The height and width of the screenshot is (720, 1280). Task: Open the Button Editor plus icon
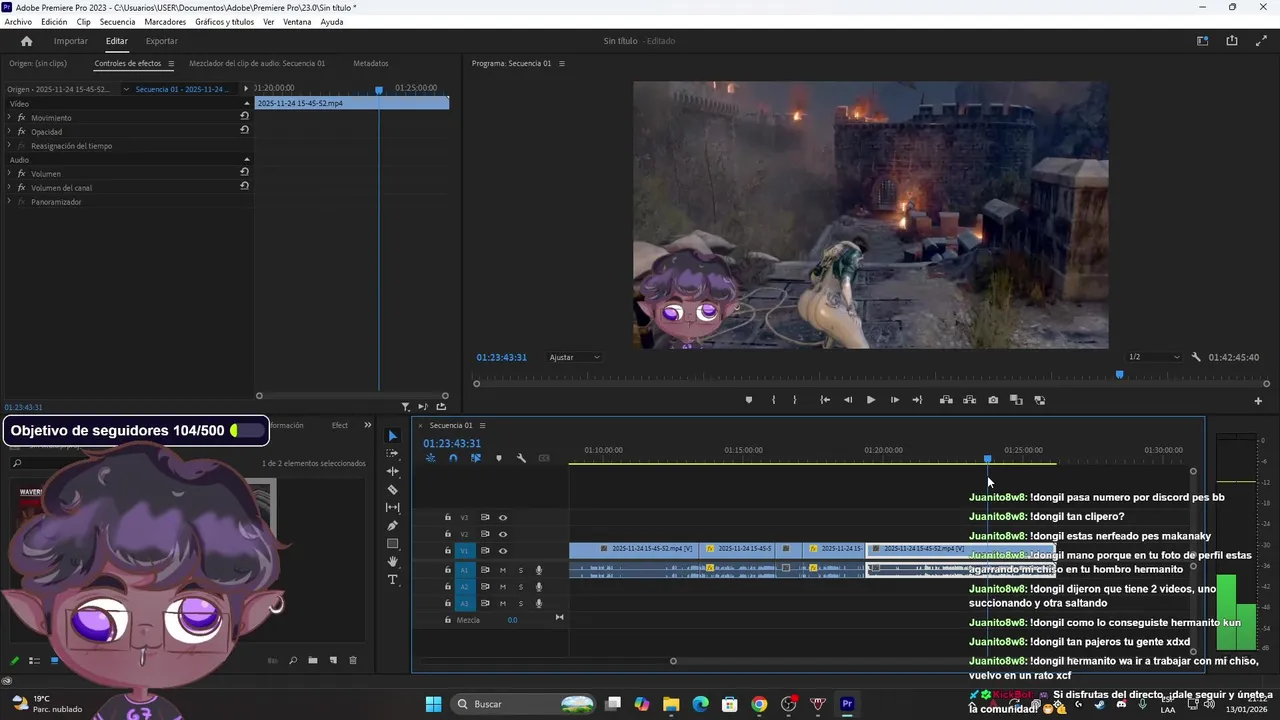[1258, 401]
